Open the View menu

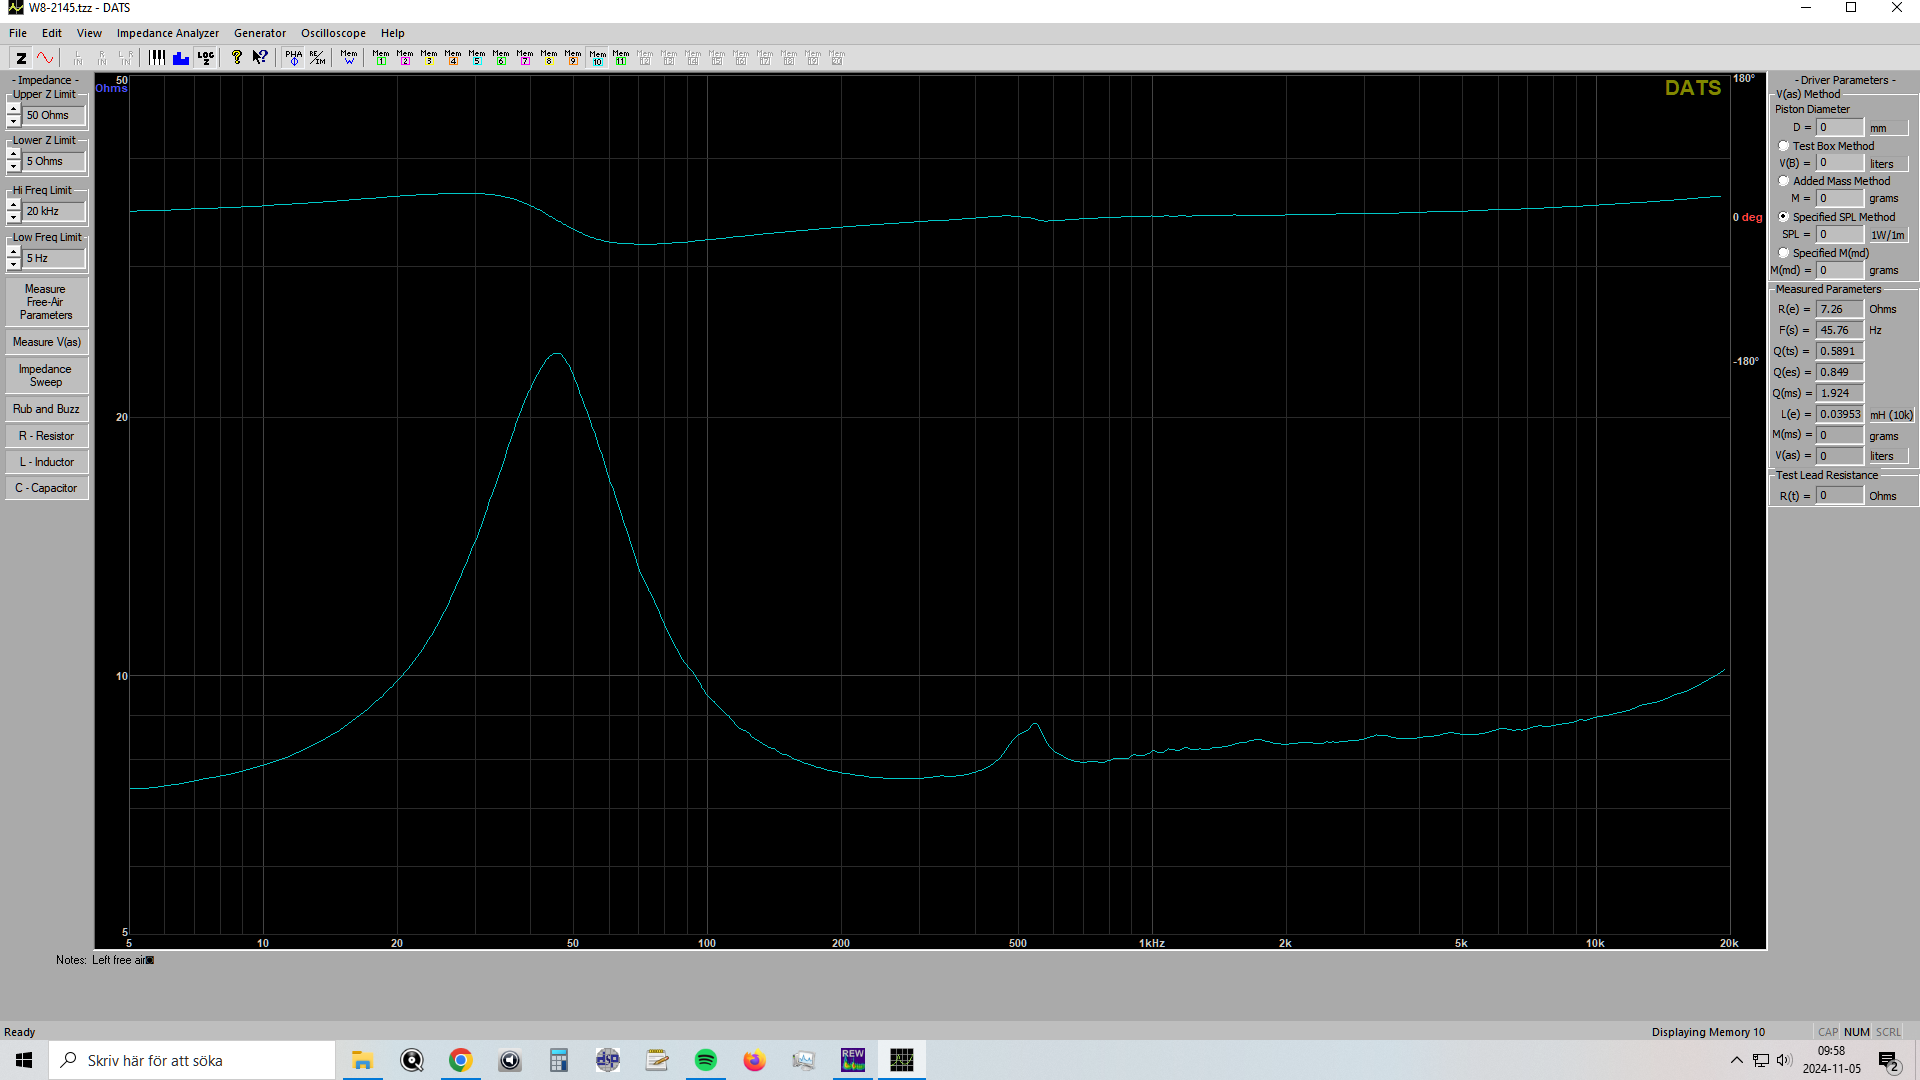click(x=89, y=33)
